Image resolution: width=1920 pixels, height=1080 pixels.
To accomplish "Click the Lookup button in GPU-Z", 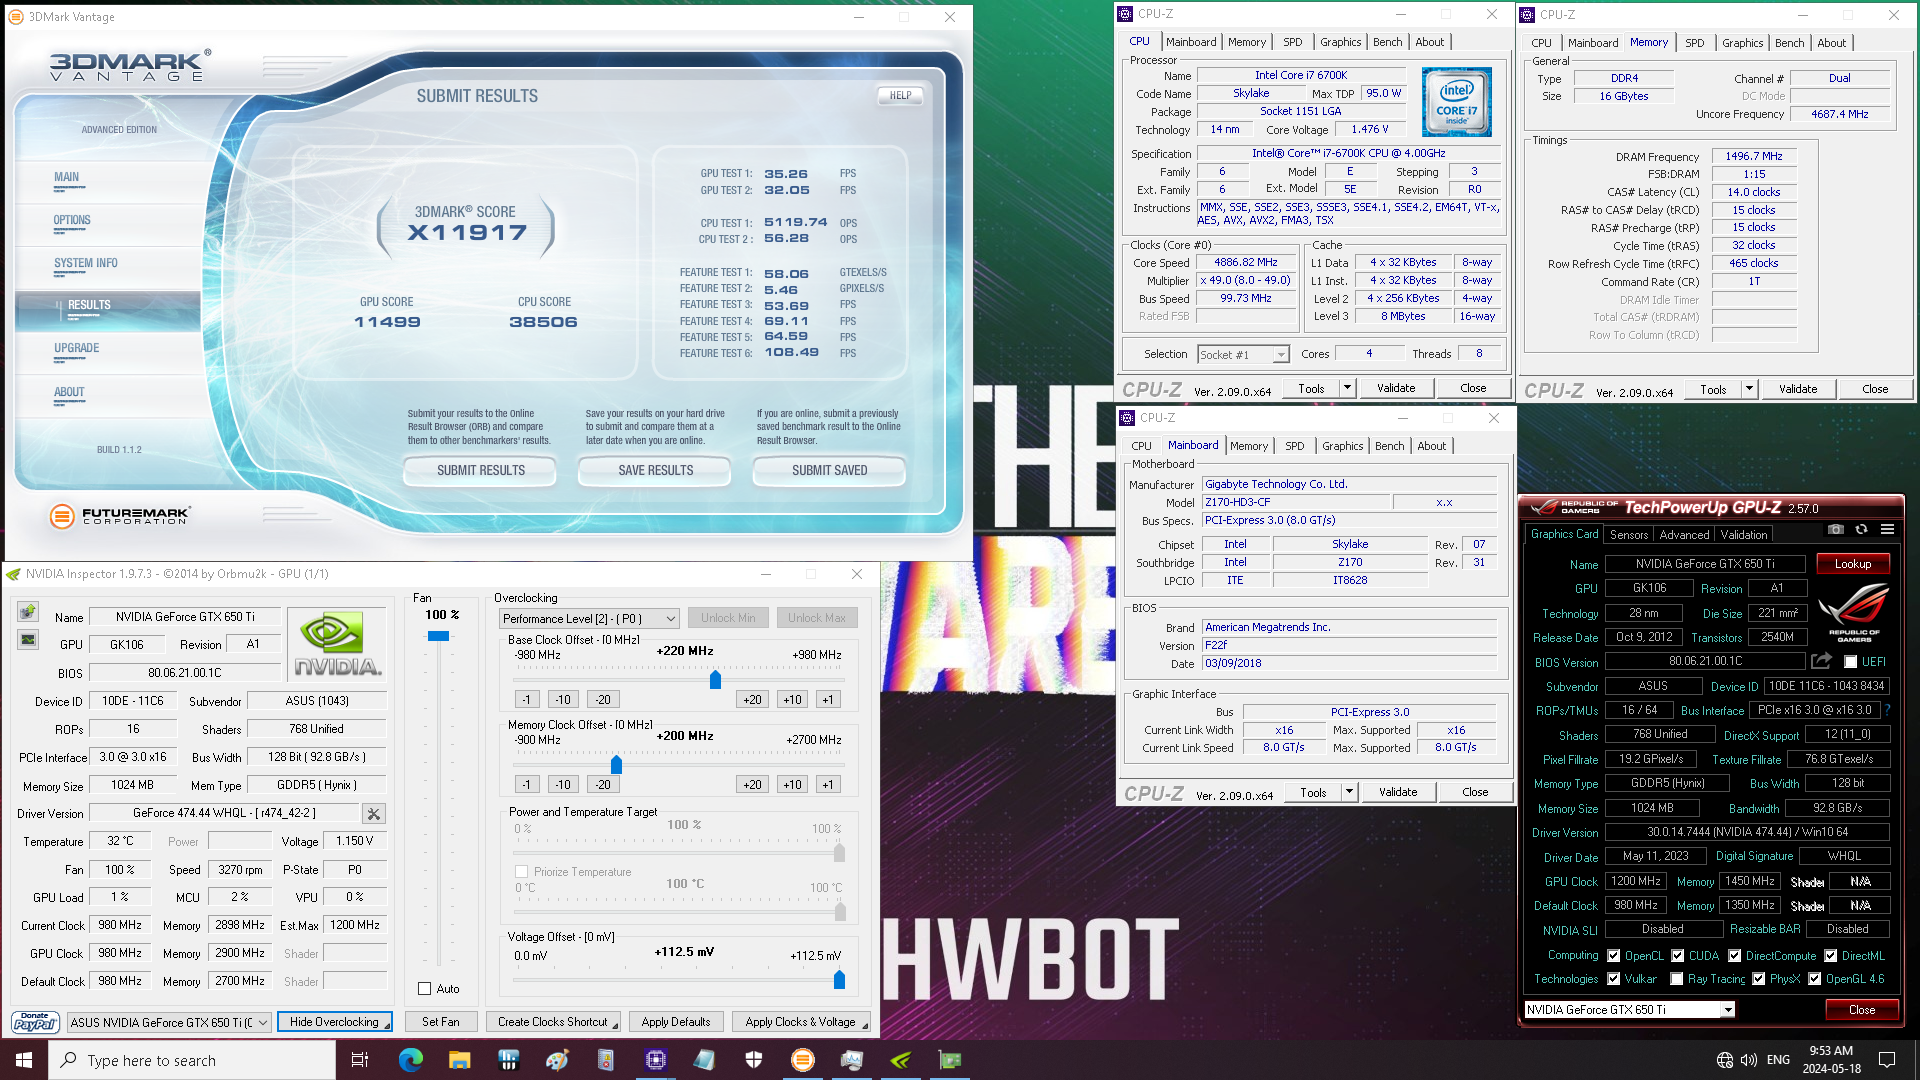I will click(x=1852, y=564).
